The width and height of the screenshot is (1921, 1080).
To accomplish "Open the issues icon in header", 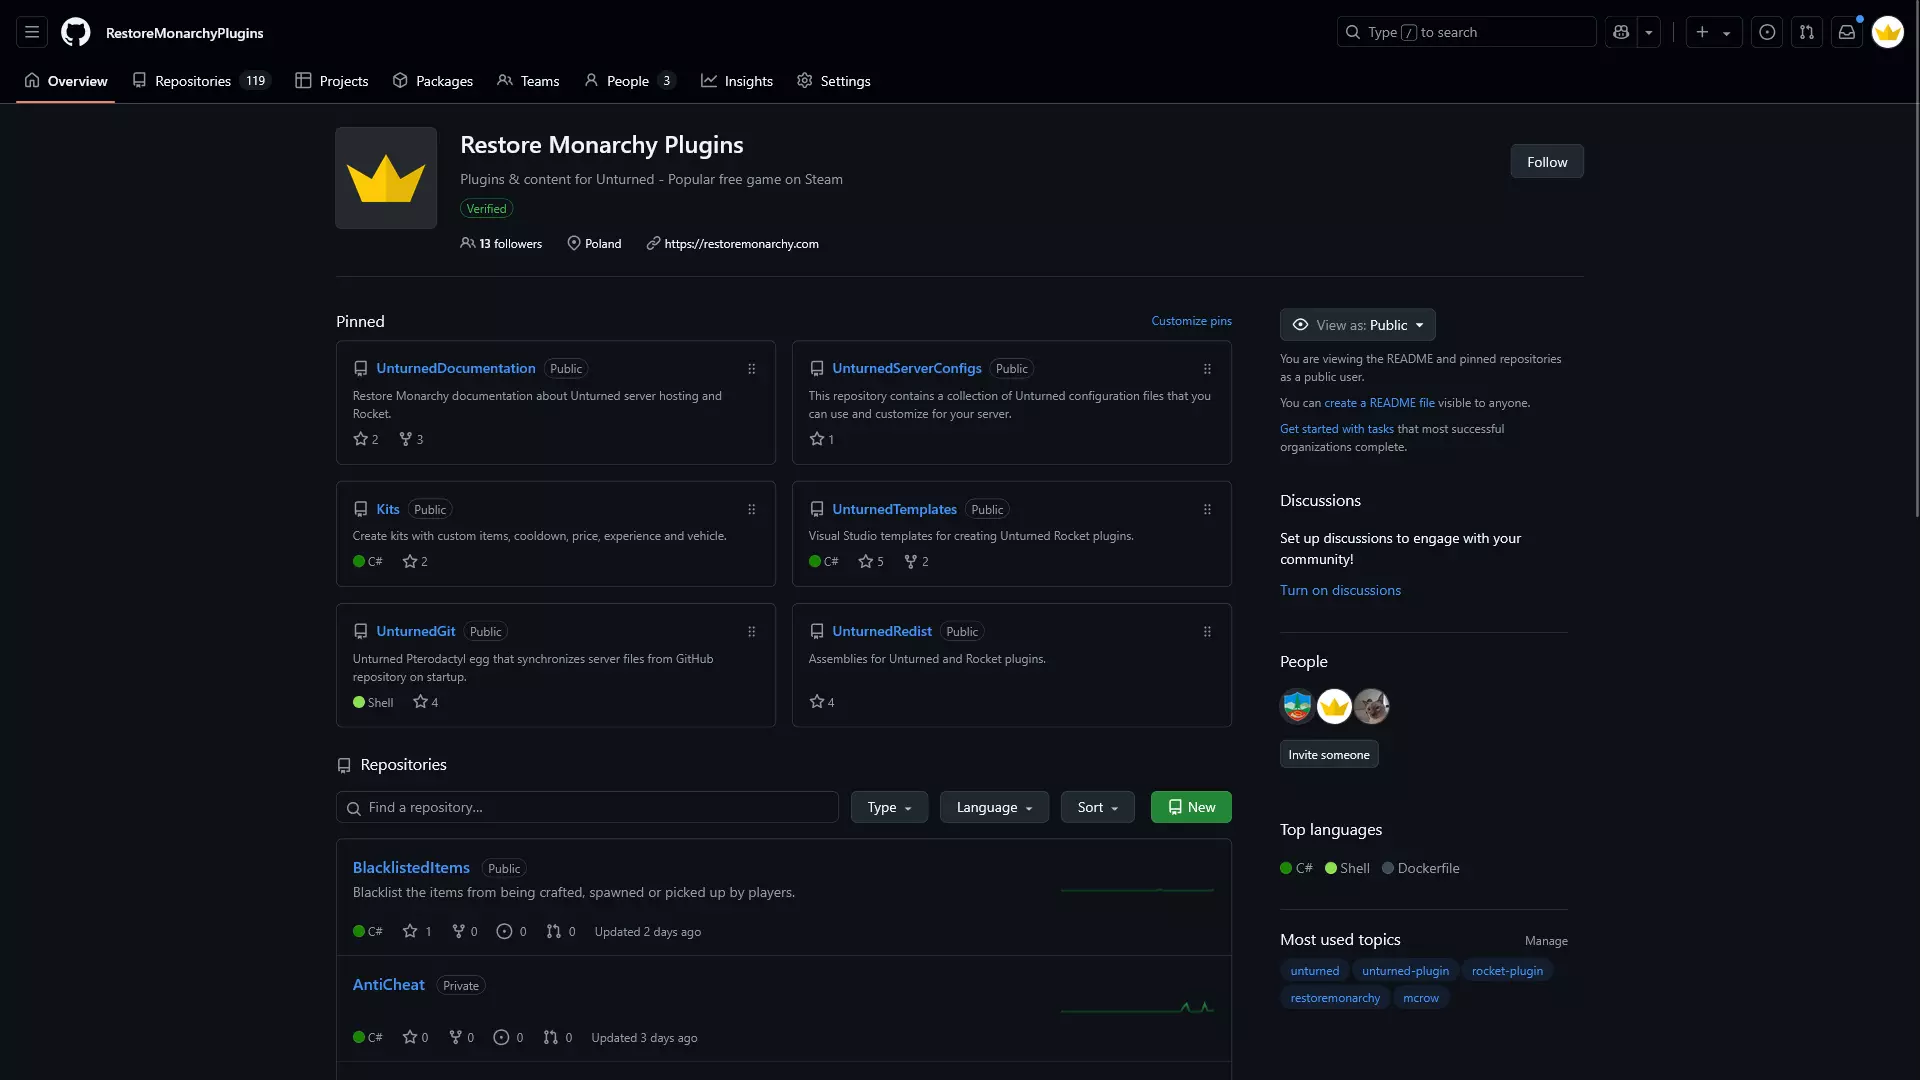I will (x=1768, y=32).
